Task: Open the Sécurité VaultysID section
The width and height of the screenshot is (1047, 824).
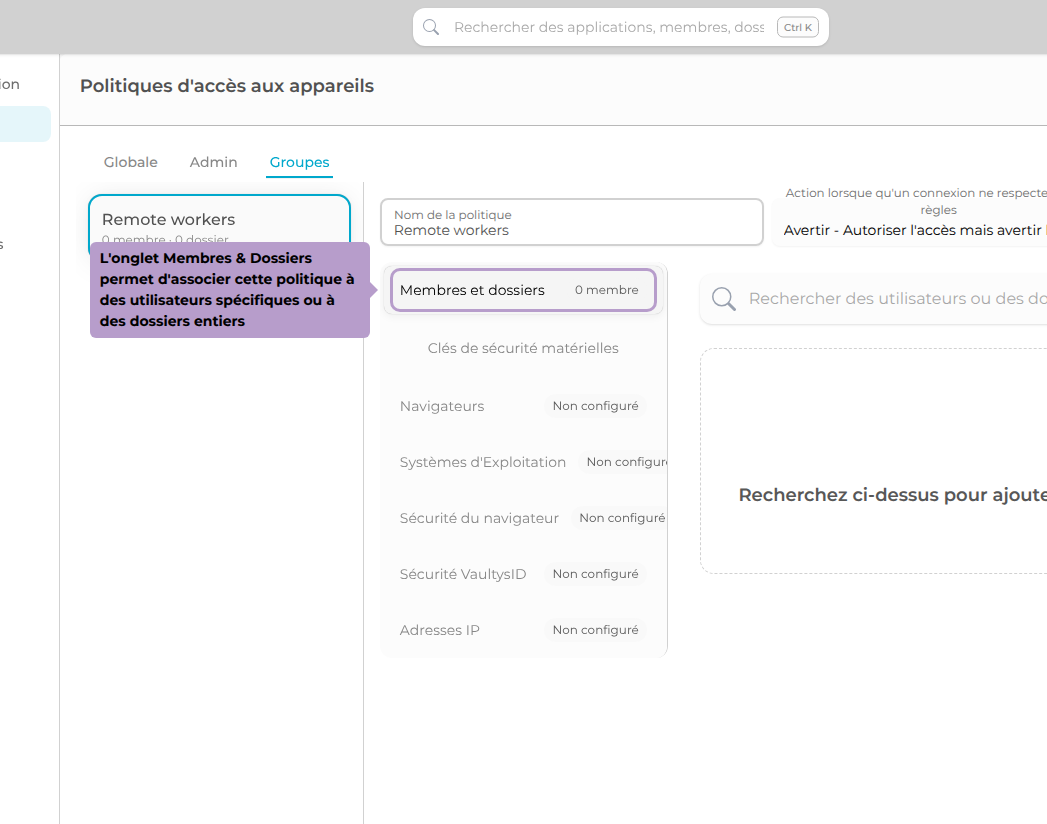Action: pyautogui.click(x=524, y=574)
